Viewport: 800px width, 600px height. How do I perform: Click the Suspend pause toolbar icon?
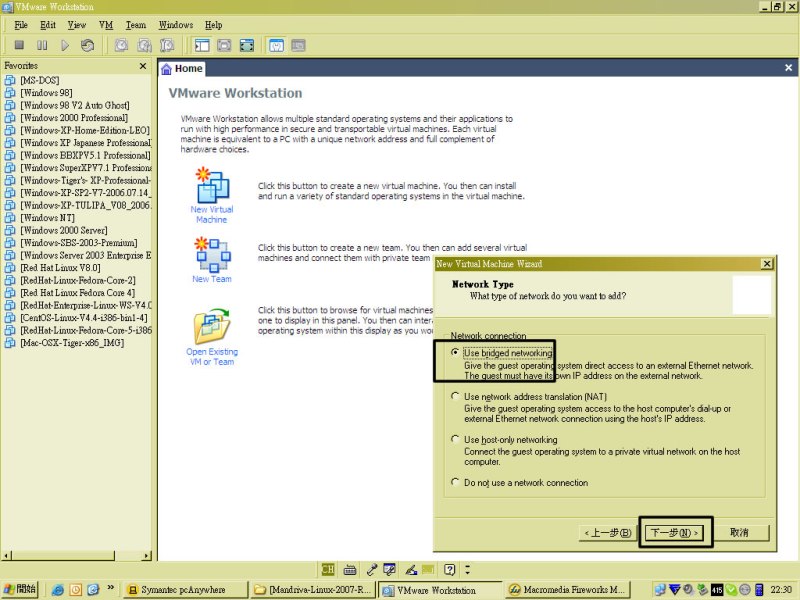42,45
